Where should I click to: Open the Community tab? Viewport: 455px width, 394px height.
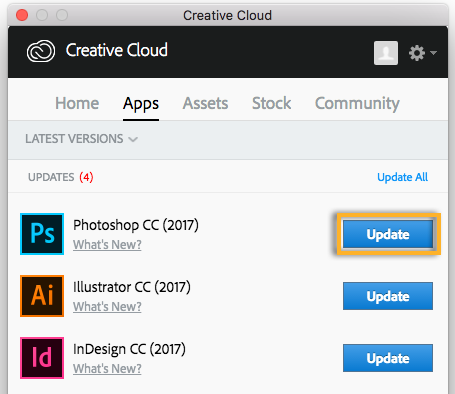(x=357, y=104)
